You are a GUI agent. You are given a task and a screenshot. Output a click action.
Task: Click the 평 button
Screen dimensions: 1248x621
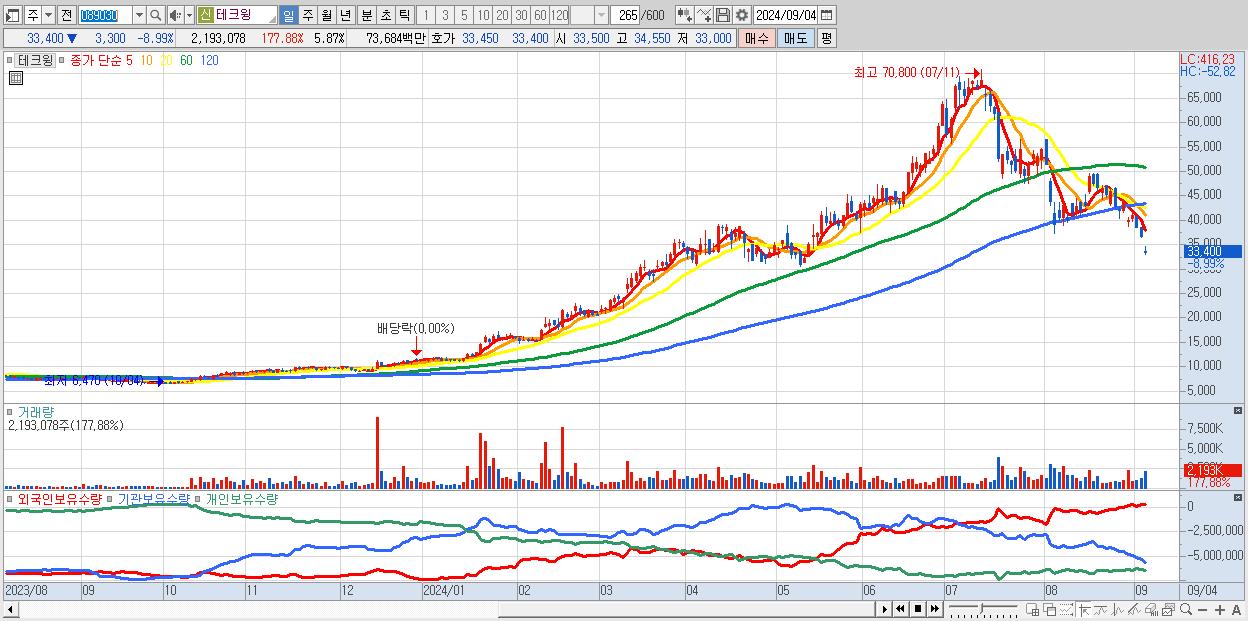pos(826,38)
